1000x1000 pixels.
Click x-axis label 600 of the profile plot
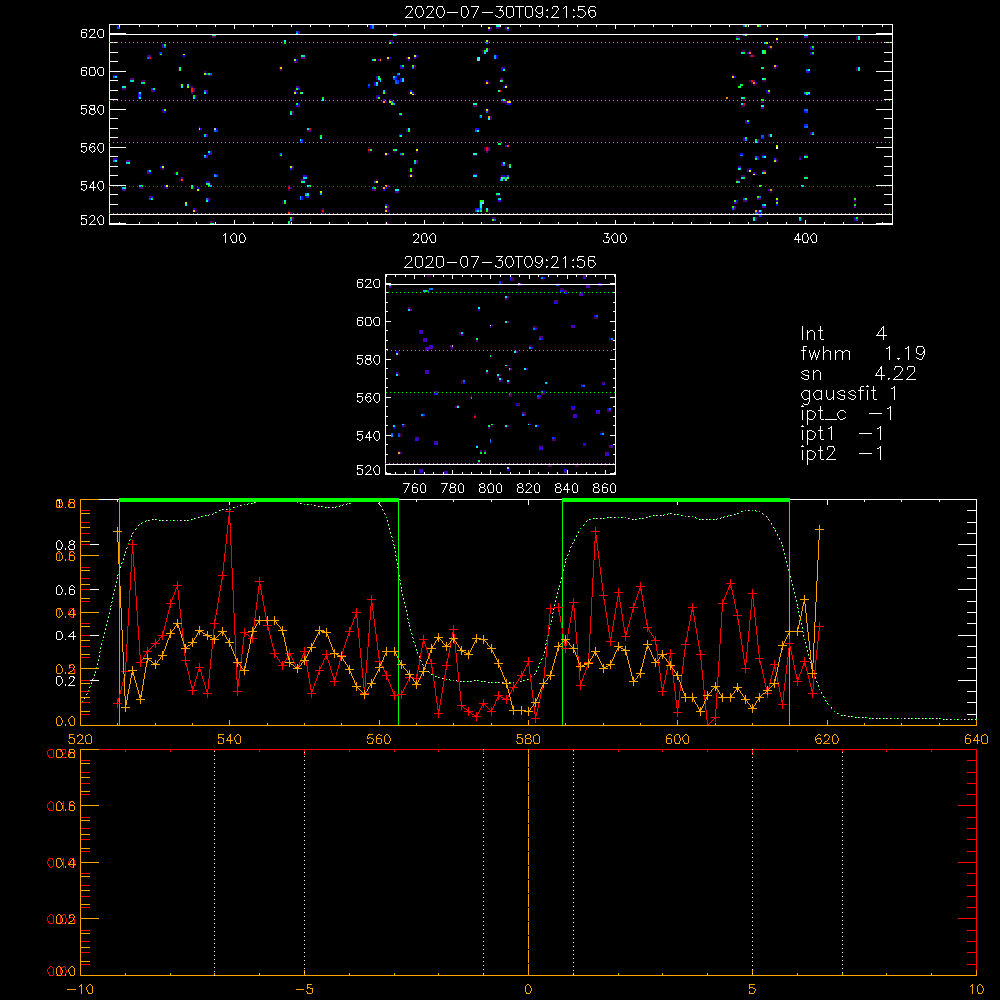pyautogui.click(x=677, y=740)
